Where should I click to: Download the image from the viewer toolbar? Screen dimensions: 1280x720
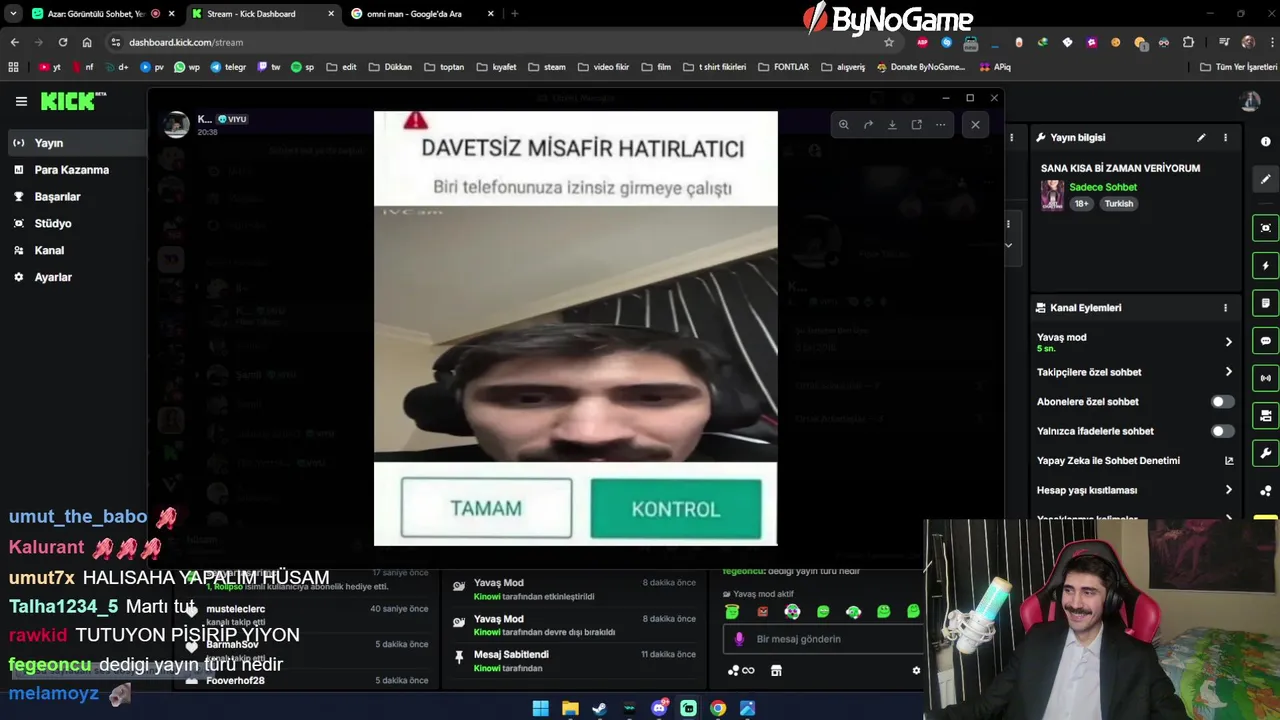point(892,125)
